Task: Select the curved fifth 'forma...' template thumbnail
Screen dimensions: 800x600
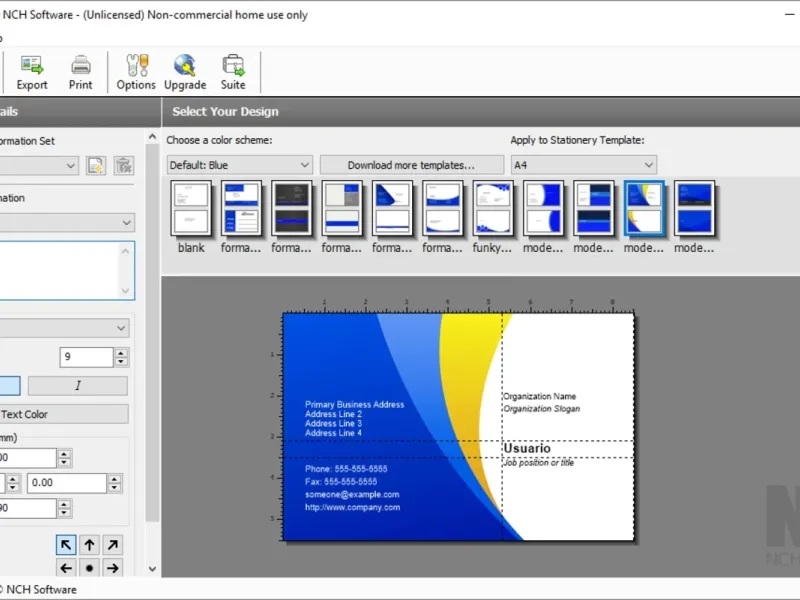Action: 442,208
